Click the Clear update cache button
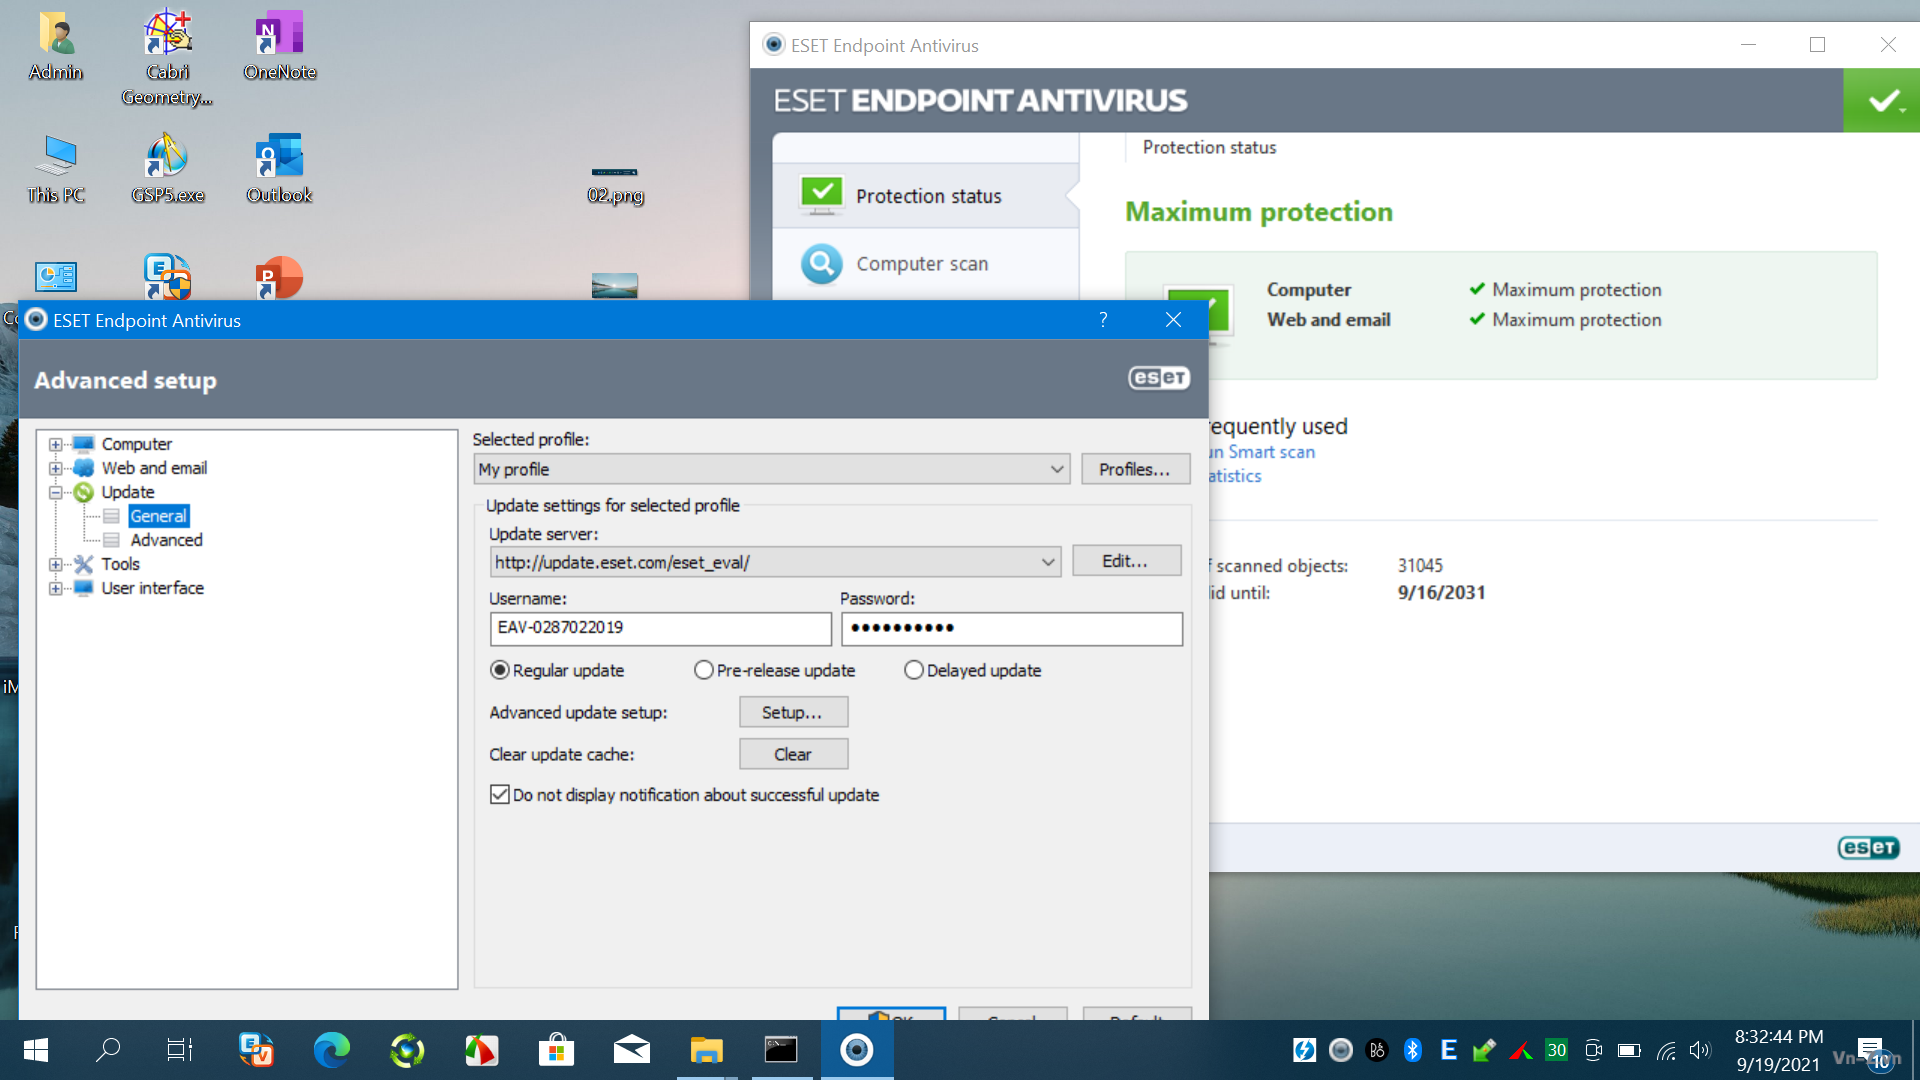The width and height of the screenshot is (1920, 1080). [x=792, y=754]
